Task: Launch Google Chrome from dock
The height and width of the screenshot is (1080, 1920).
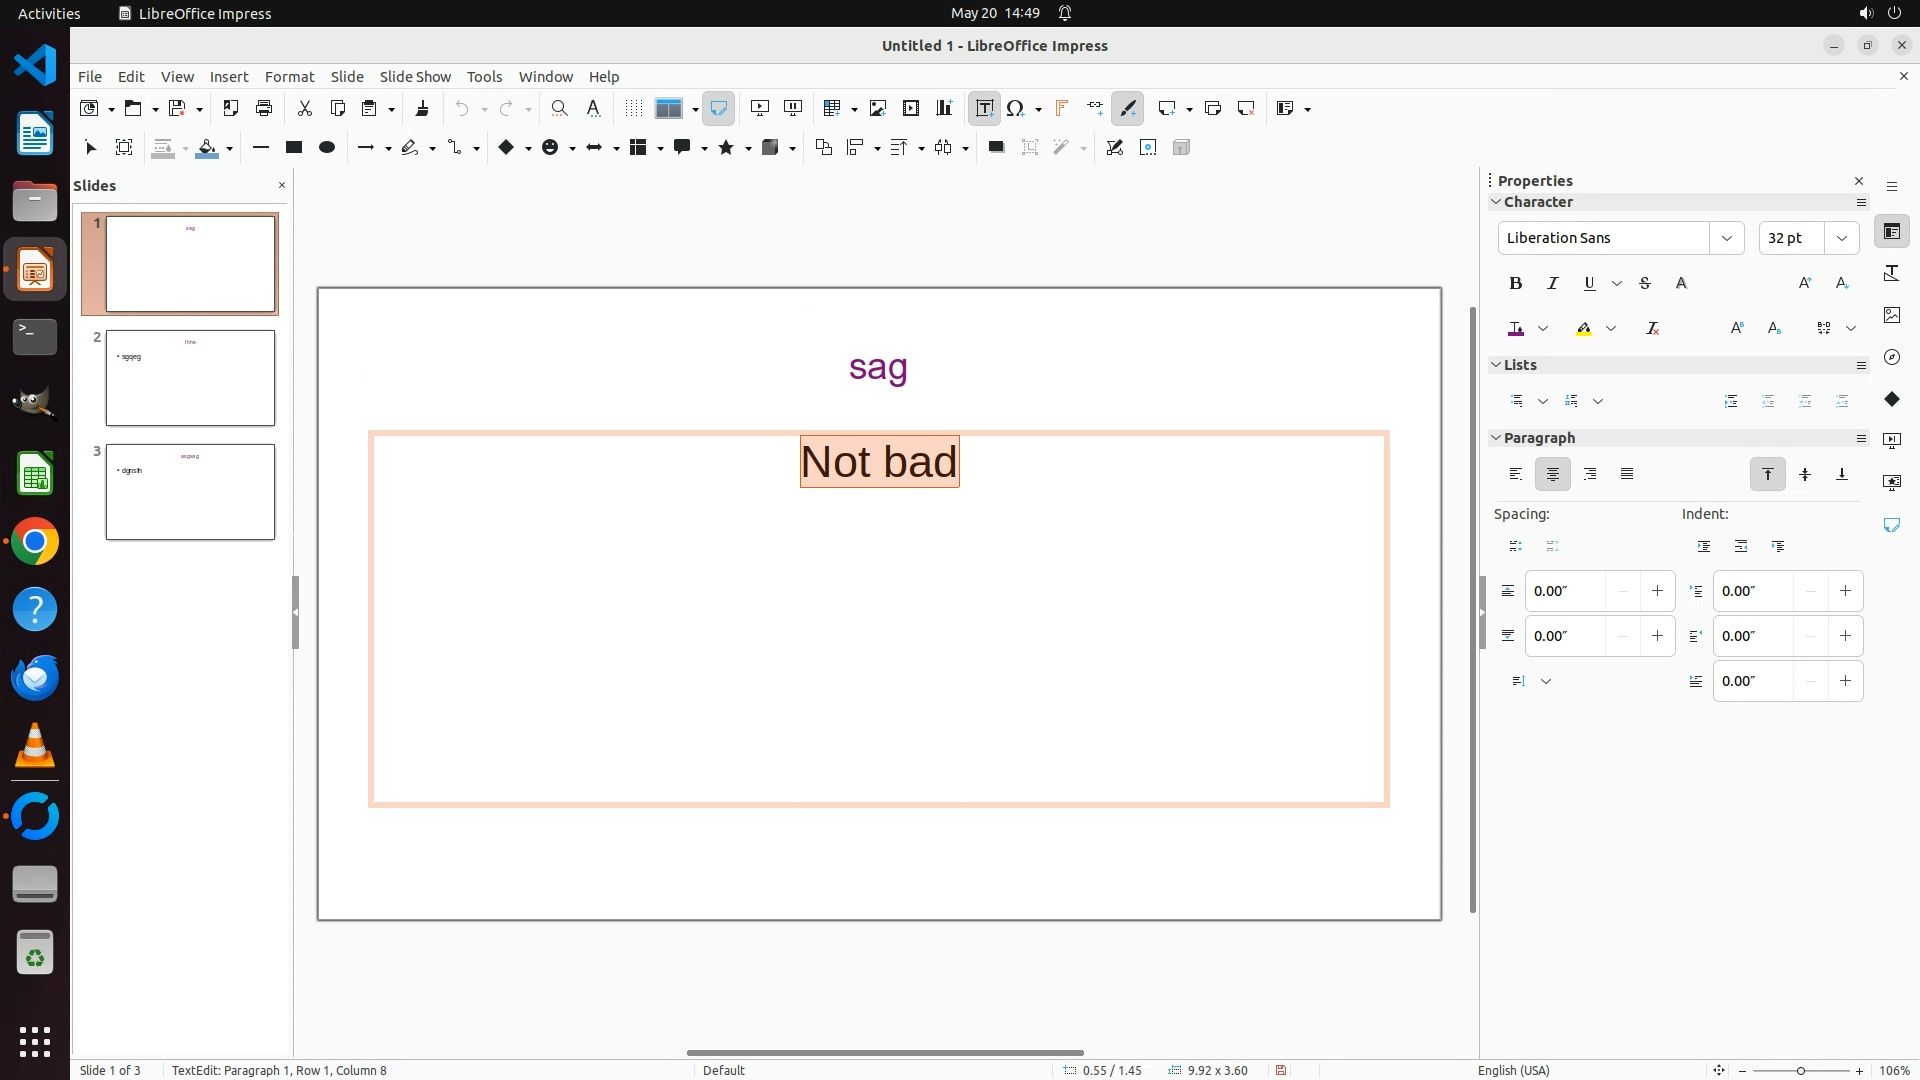Action: [x=35, y=542]
